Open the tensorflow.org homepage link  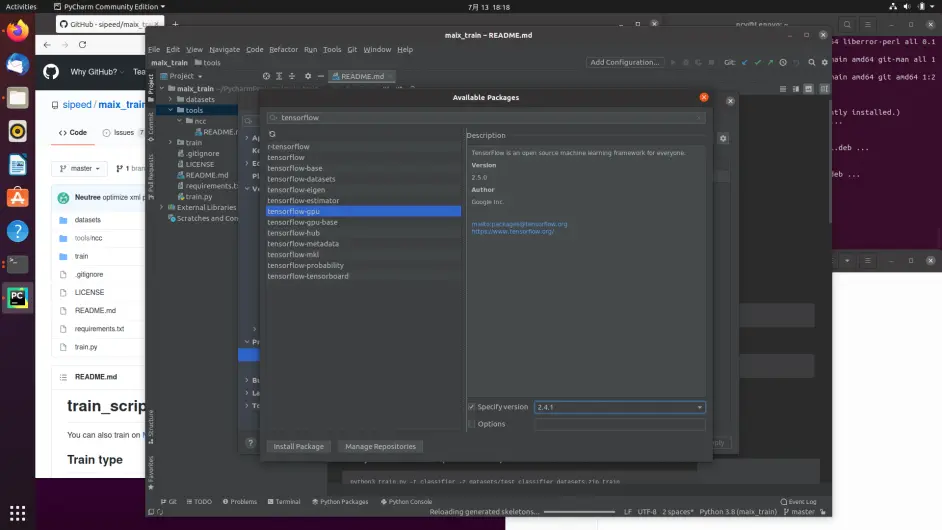(x=512, y=231)
